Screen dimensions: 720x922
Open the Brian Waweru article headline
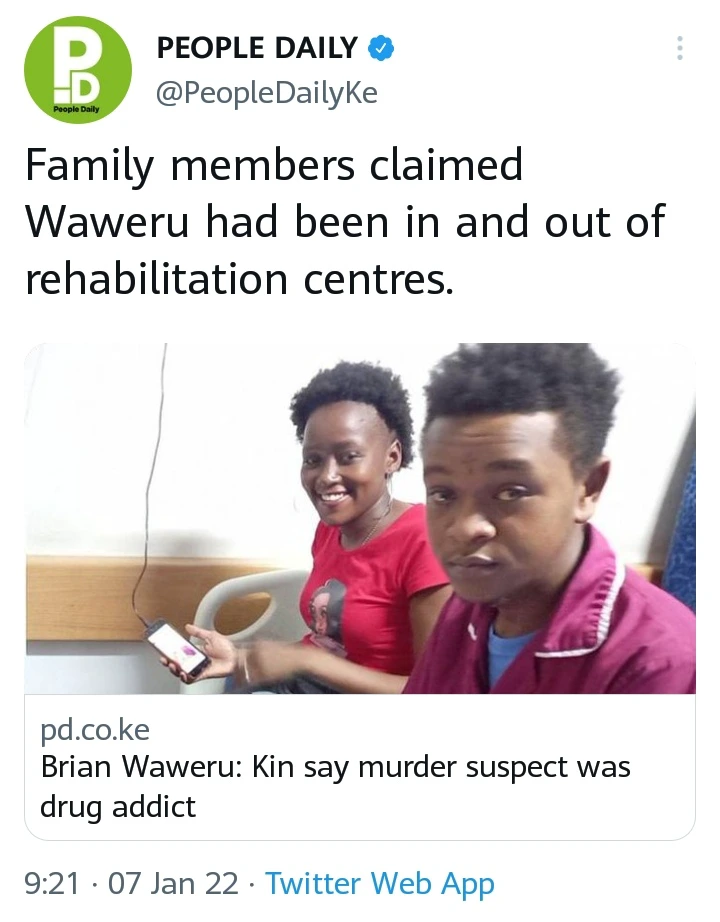point(335,786)
